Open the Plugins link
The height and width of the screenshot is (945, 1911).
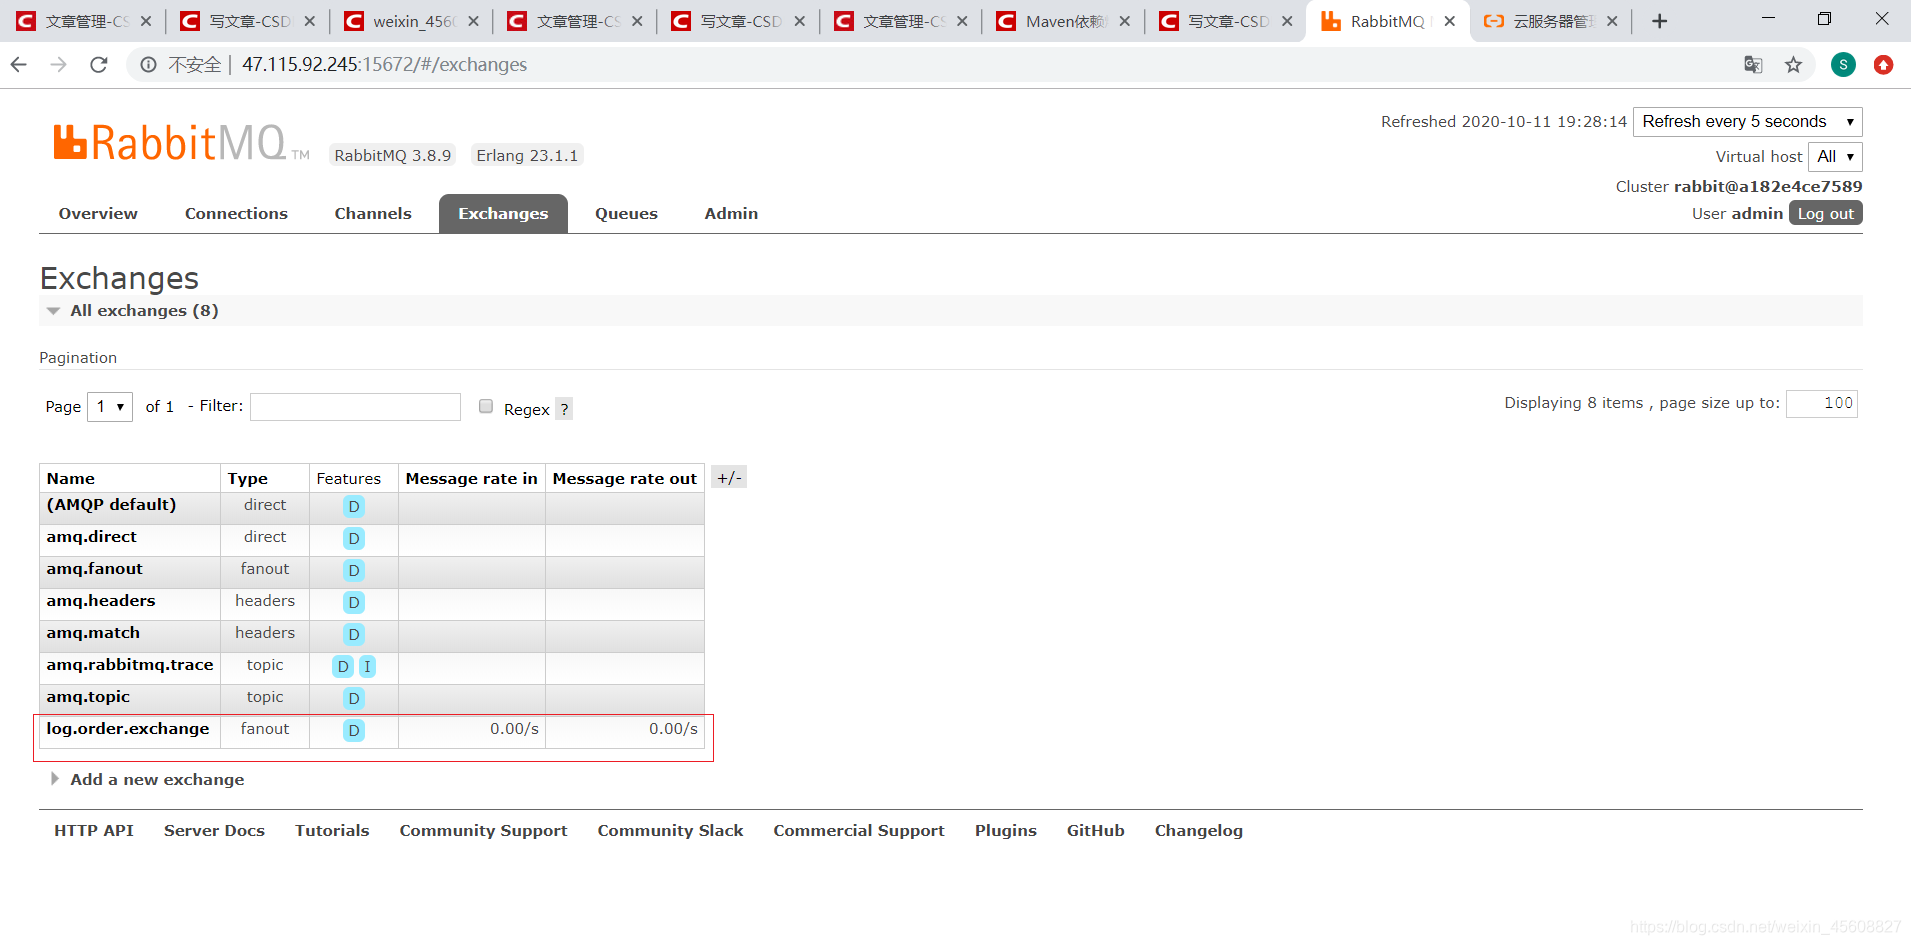pyautogui.click(x=1006, y=831)
